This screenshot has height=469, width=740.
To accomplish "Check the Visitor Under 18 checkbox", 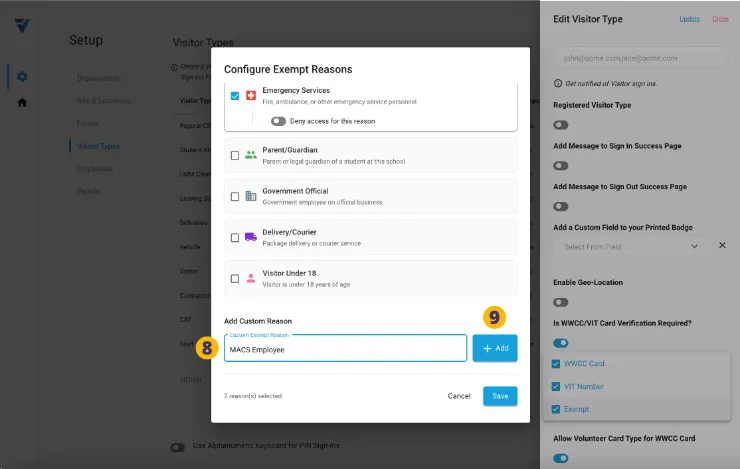I will (x=235, y=279).
